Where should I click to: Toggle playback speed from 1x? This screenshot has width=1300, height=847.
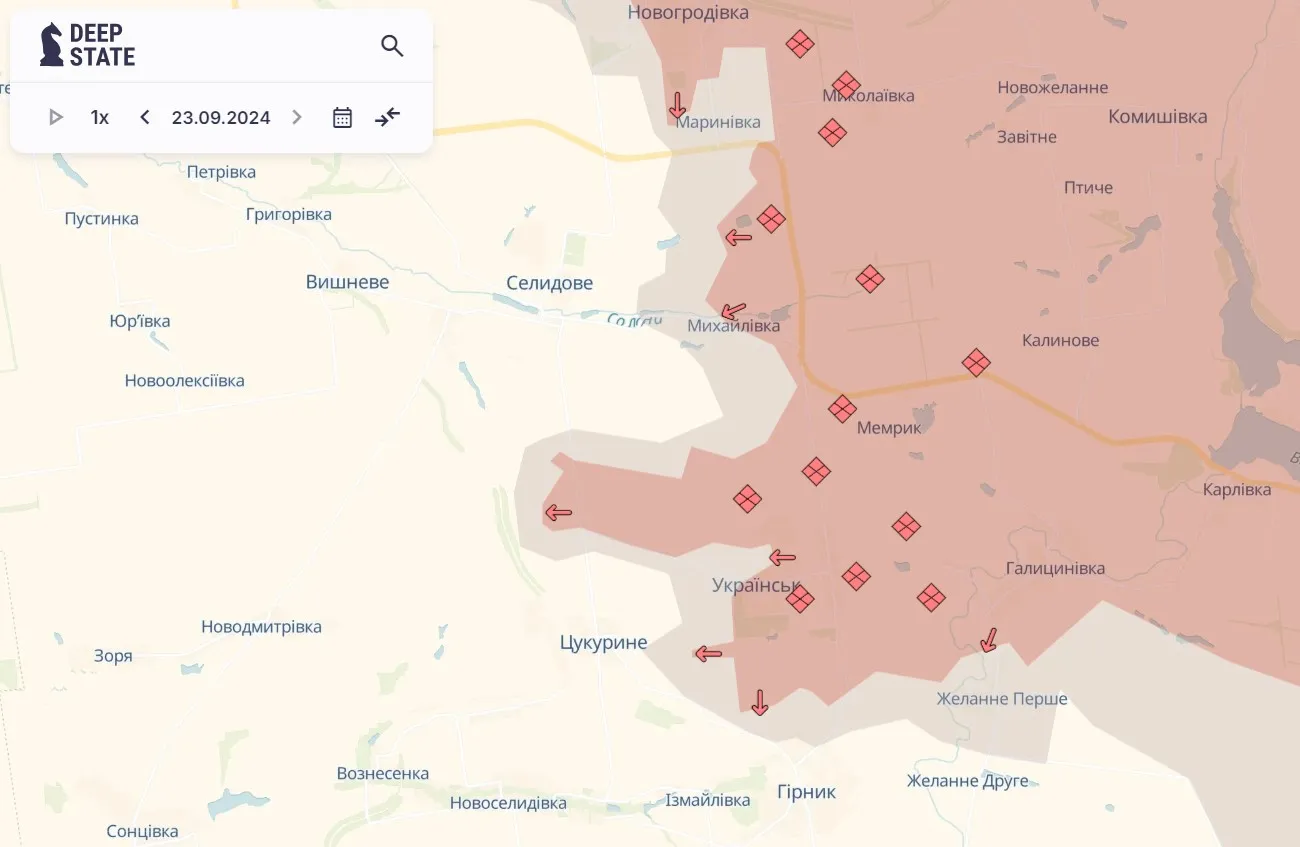[99, 117]
